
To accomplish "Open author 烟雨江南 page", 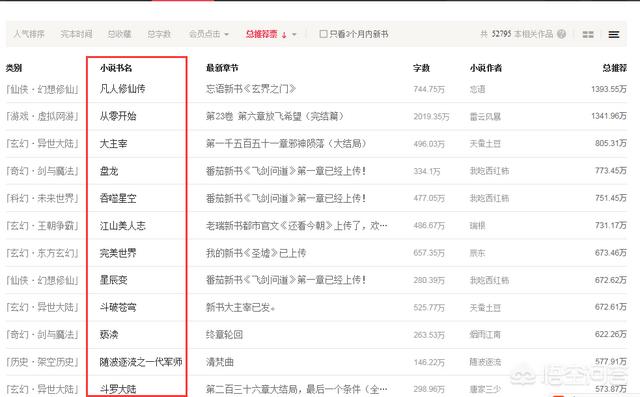I will (485, 335).
